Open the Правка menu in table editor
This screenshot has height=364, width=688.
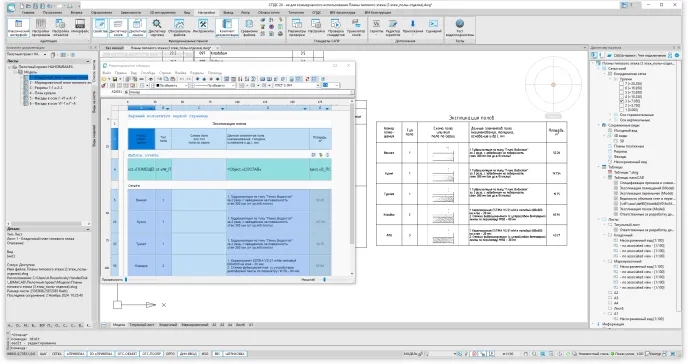(x=121, y=73)
